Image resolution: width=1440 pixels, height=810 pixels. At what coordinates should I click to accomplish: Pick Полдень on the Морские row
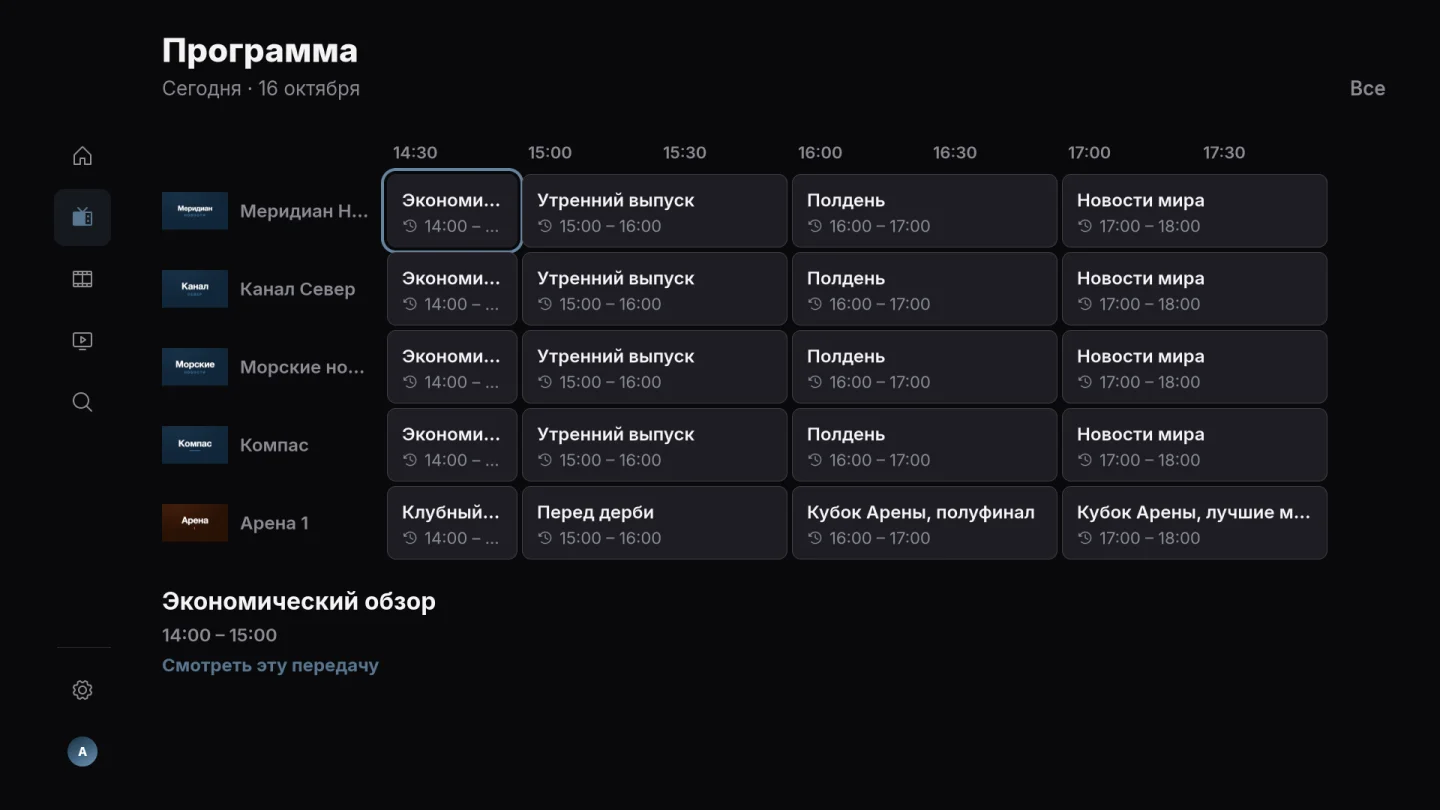click(925, 367)
